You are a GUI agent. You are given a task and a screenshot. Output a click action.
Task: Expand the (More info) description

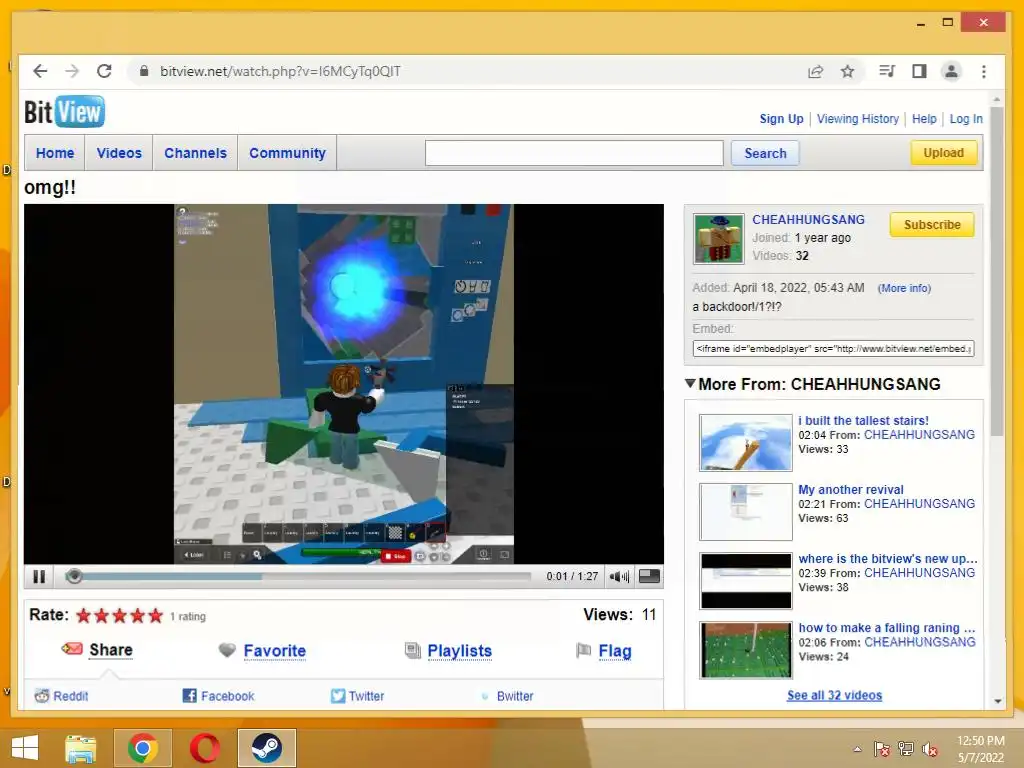[904, 288]
